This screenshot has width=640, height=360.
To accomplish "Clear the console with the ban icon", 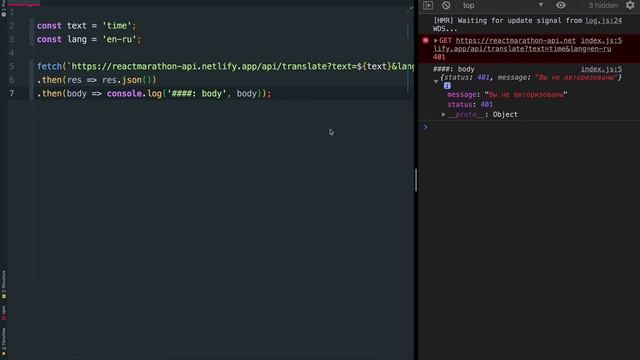I will (446, 5).
